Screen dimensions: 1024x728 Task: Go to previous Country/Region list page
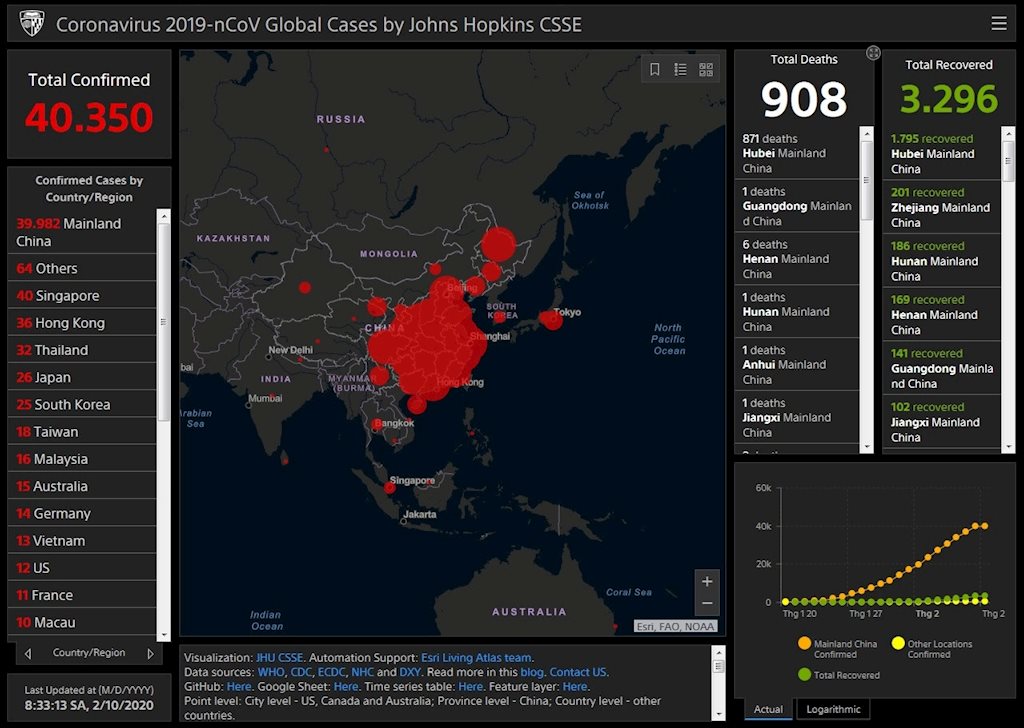pos(28,654)
